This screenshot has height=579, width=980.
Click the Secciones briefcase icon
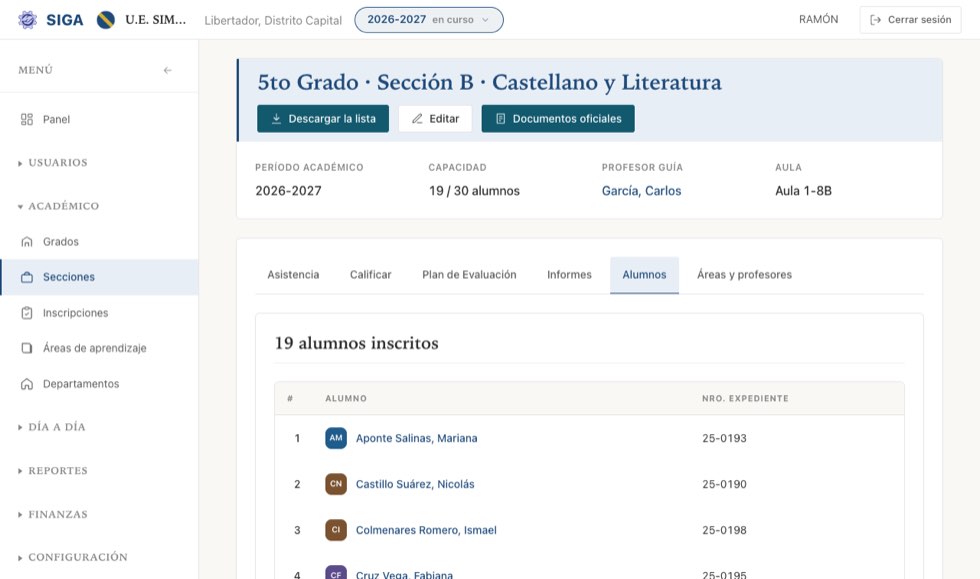pyautogui.click(x=27, y=277)
